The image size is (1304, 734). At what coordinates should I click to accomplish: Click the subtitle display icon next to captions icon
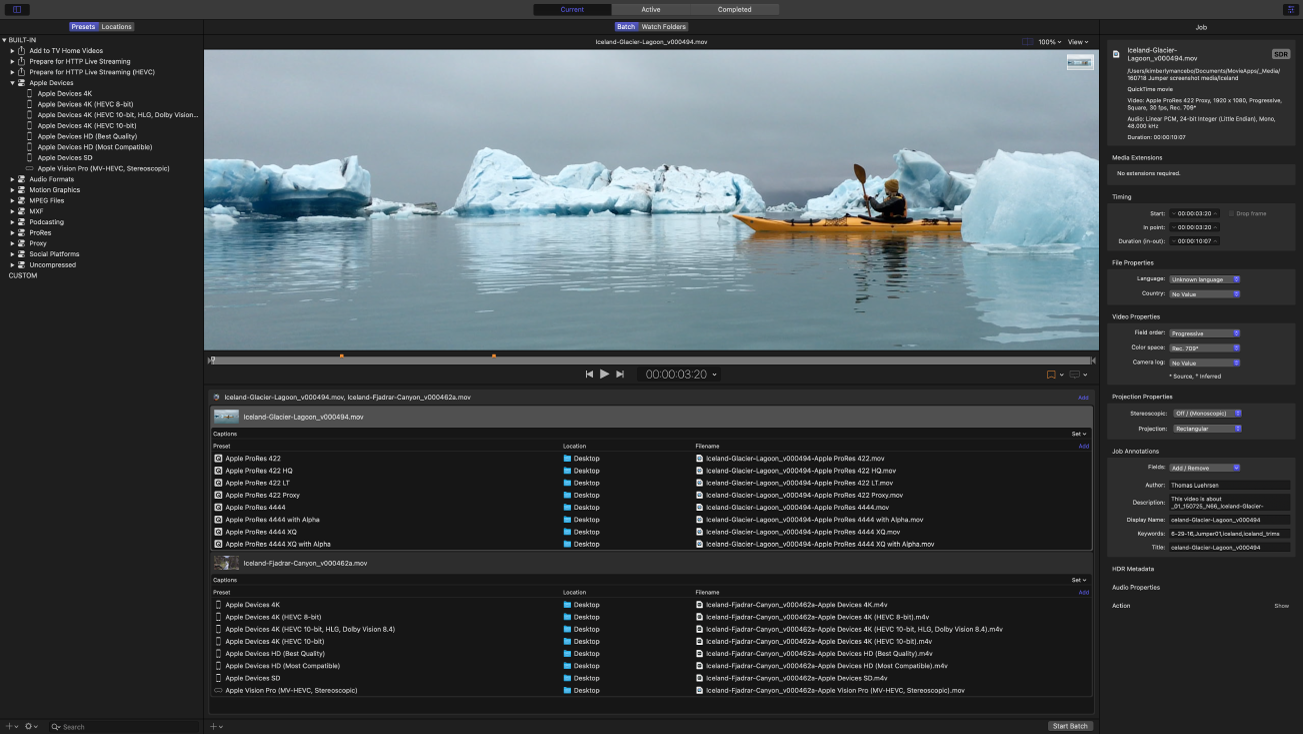point(1076,373)
